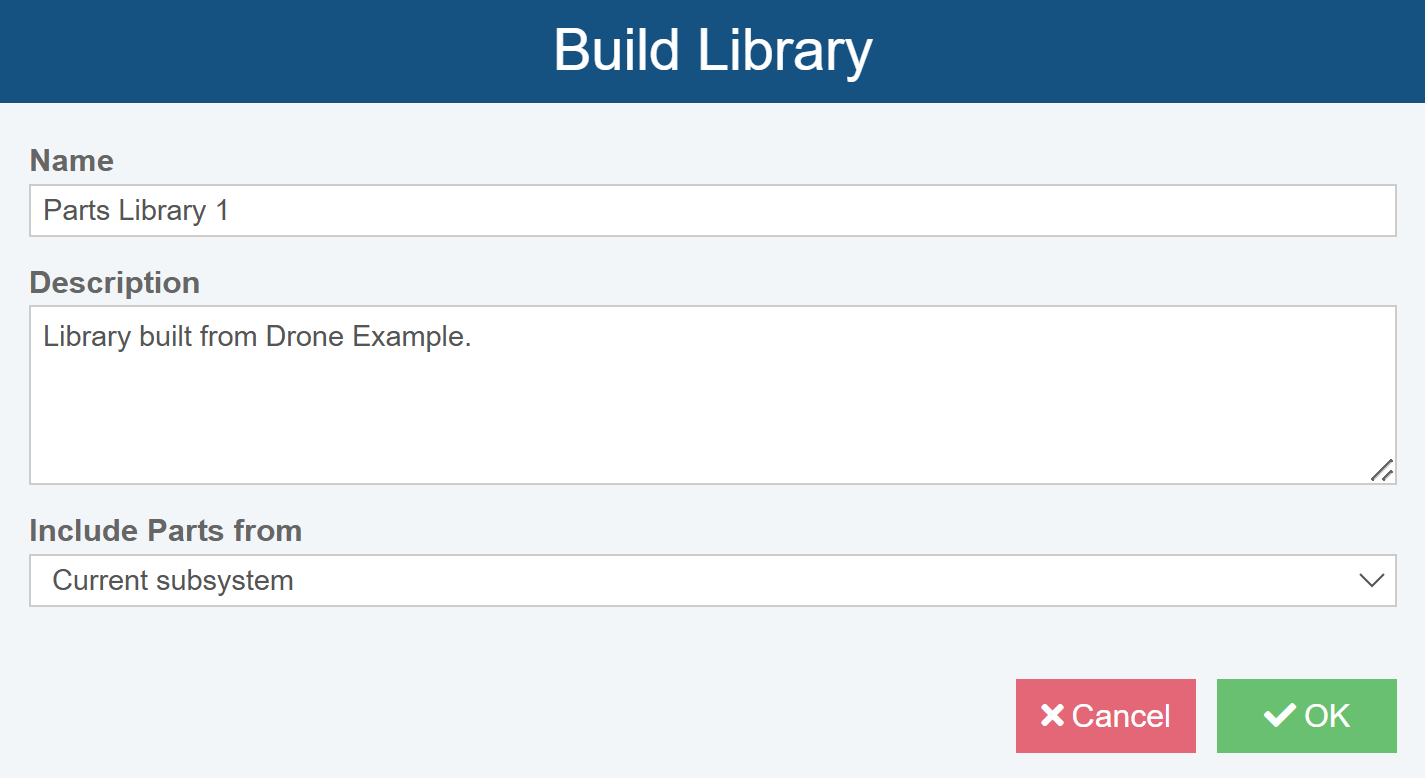Place cursor at end of Name field

click(236, 211)
